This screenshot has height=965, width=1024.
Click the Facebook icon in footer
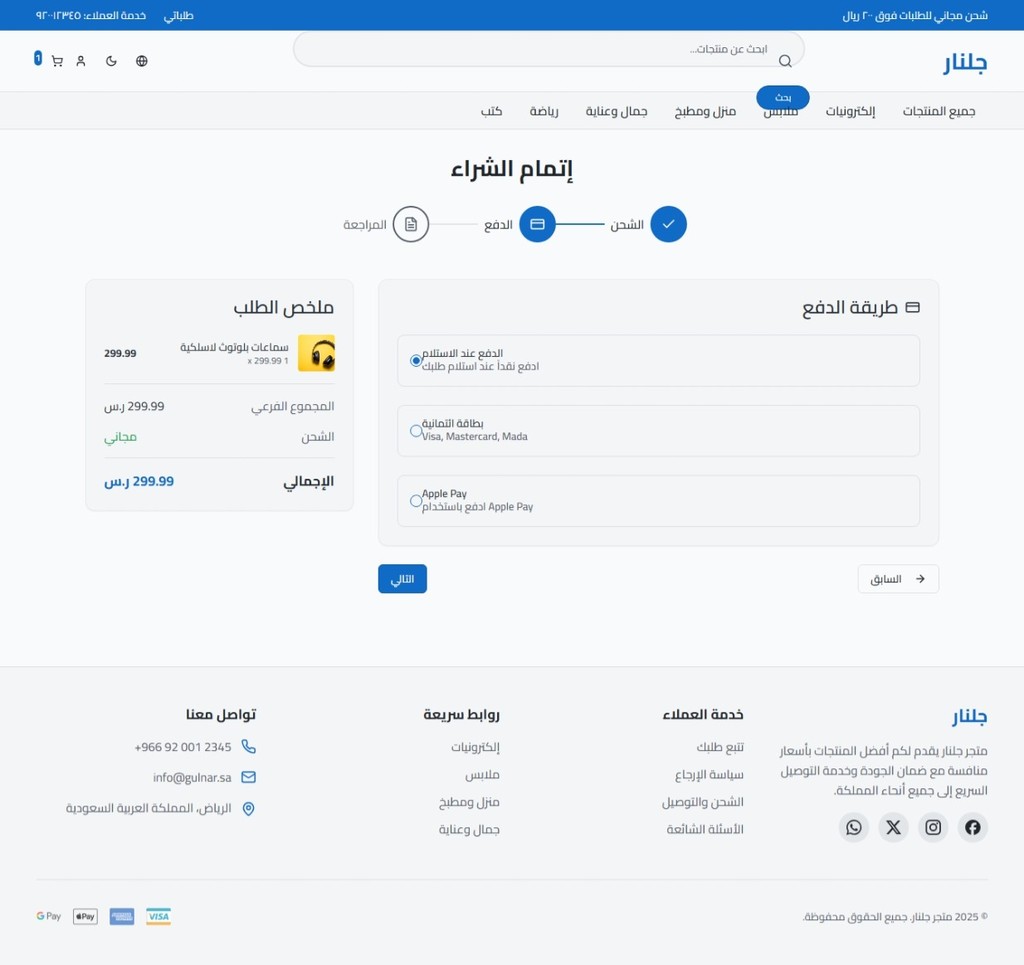coord(972,827)
